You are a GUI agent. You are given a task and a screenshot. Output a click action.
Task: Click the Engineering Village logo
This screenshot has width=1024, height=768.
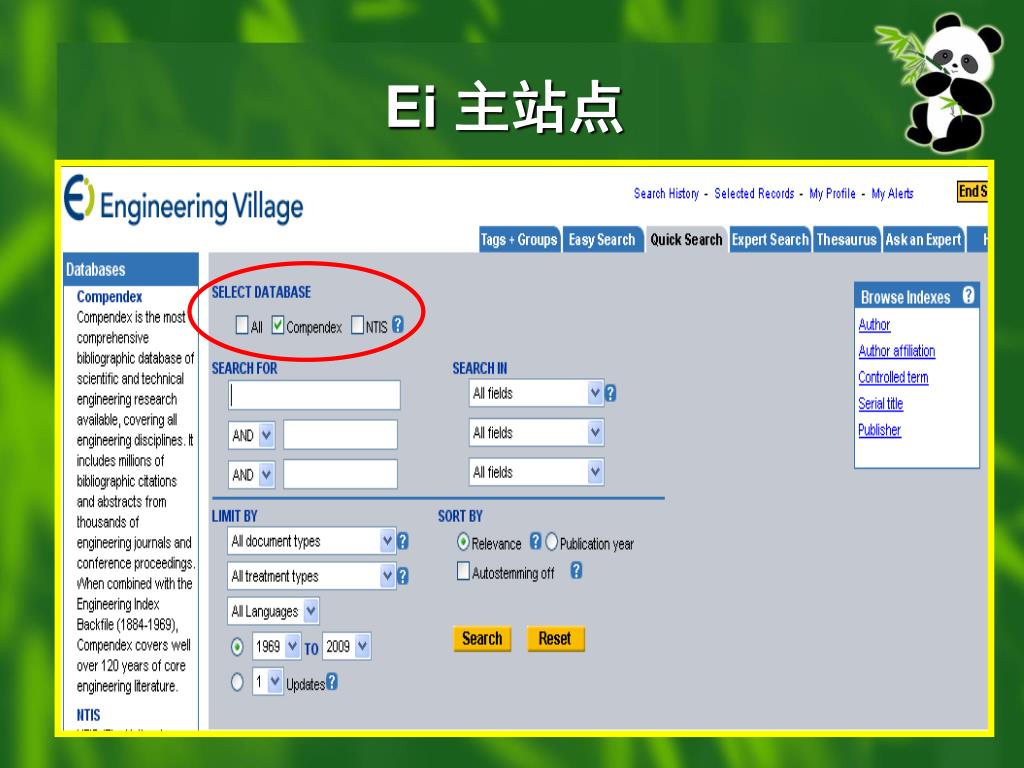(x=184, y=200)
